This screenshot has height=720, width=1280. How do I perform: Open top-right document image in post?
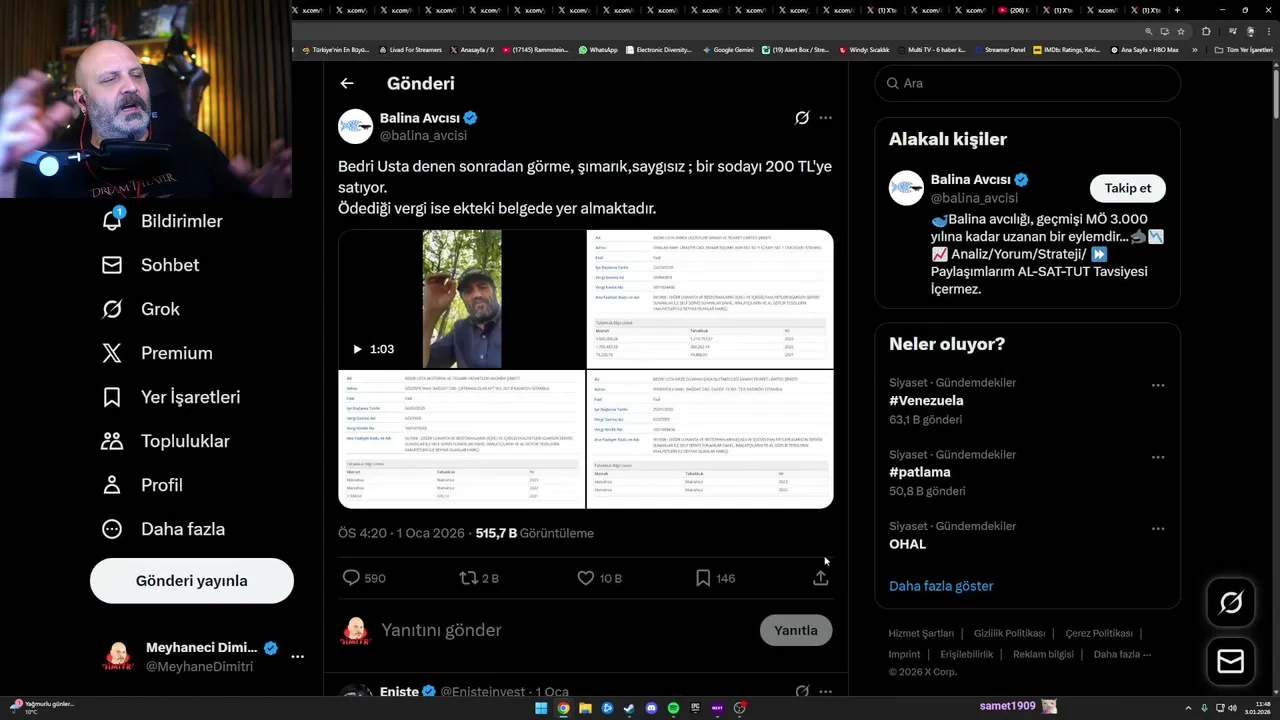point(710,299)
